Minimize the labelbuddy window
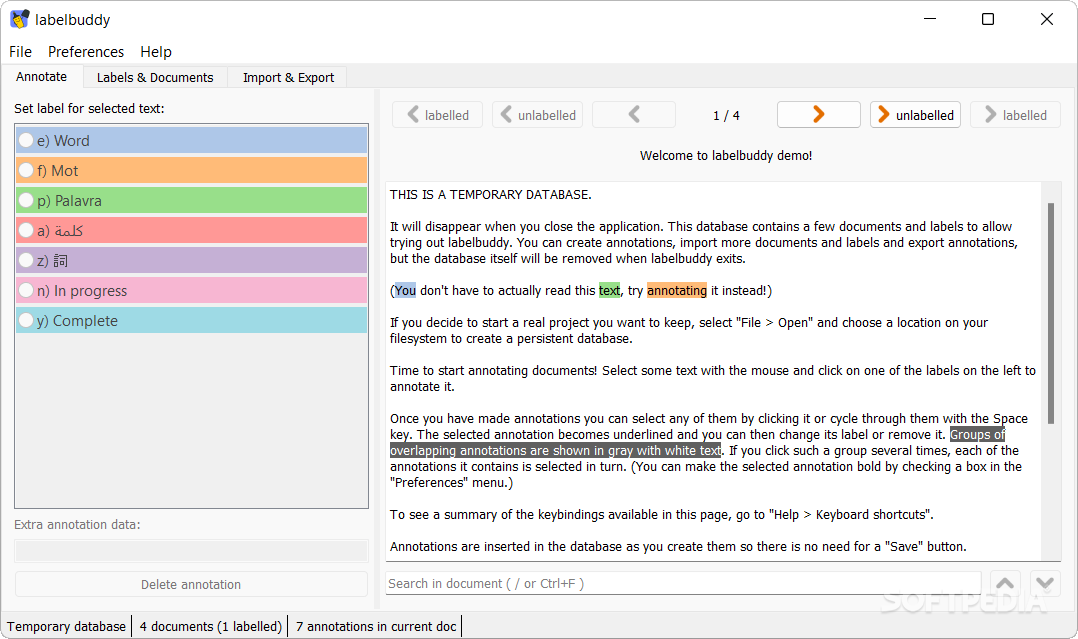1078x639 pixels. [930, 19]
